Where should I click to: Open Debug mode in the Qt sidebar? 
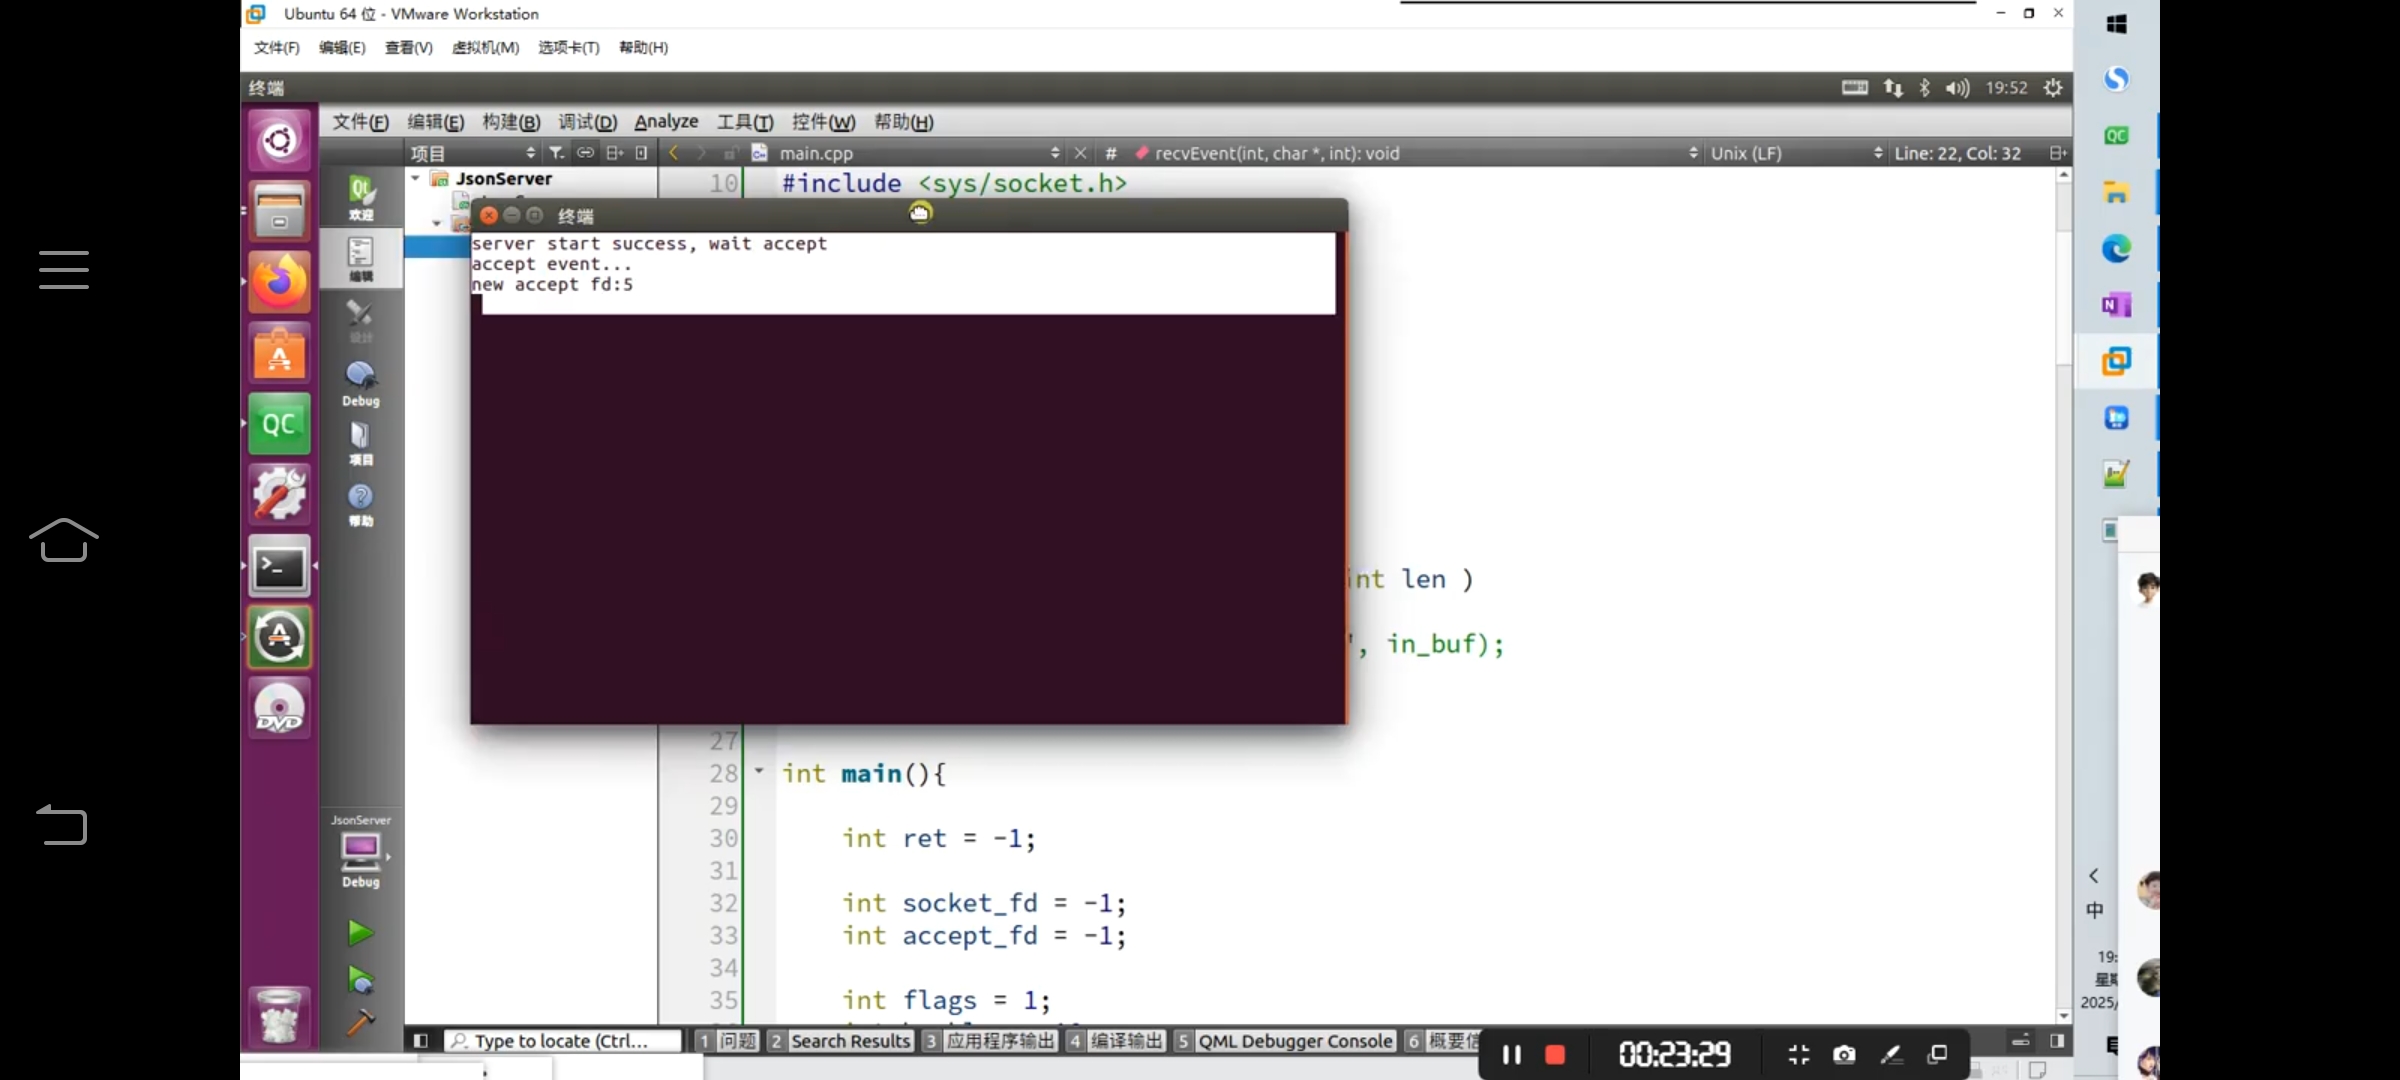click(x=360, y=383)
